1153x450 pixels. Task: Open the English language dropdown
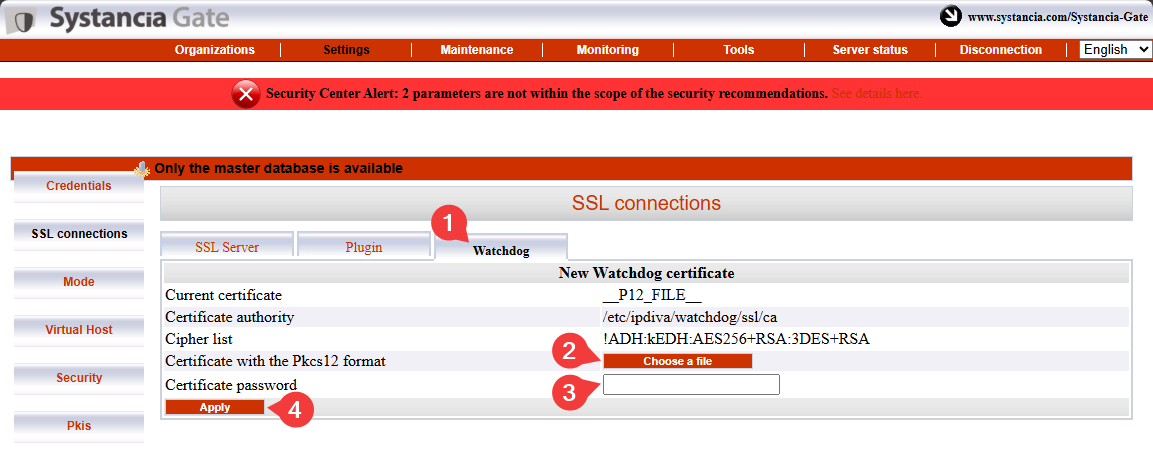click(x=1115, y=49)
